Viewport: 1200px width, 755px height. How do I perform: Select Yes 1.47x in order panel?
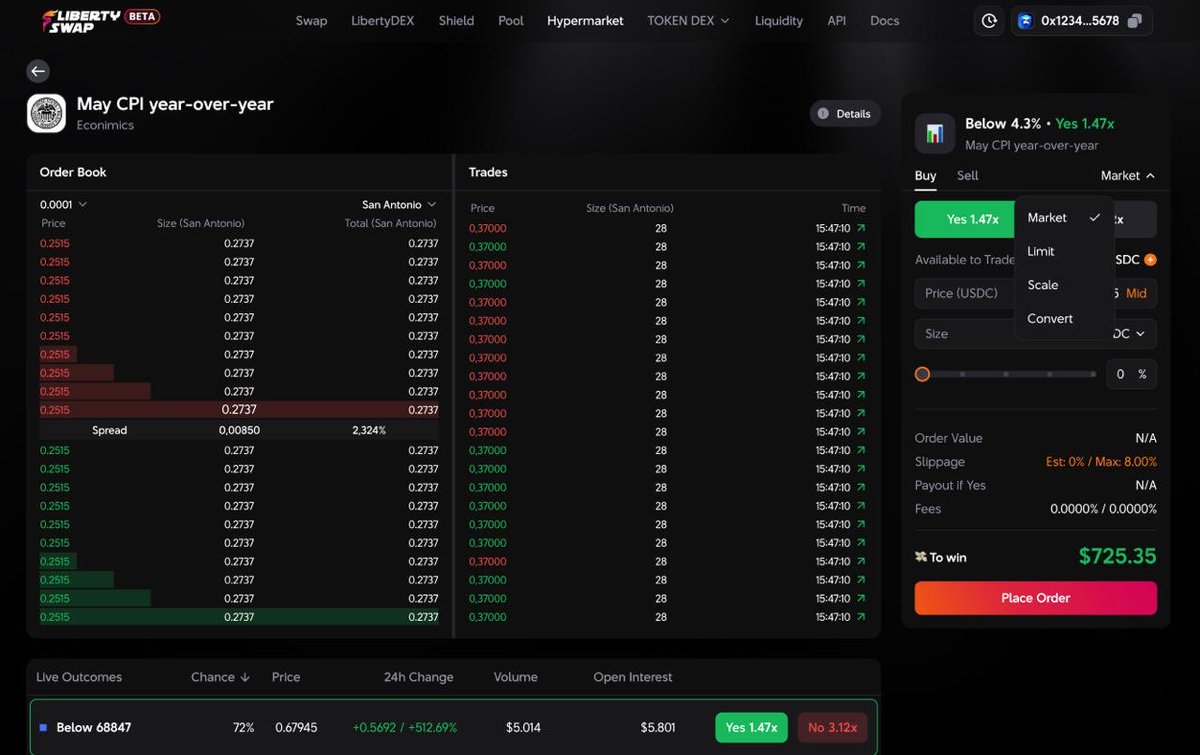tap(964, 219)
